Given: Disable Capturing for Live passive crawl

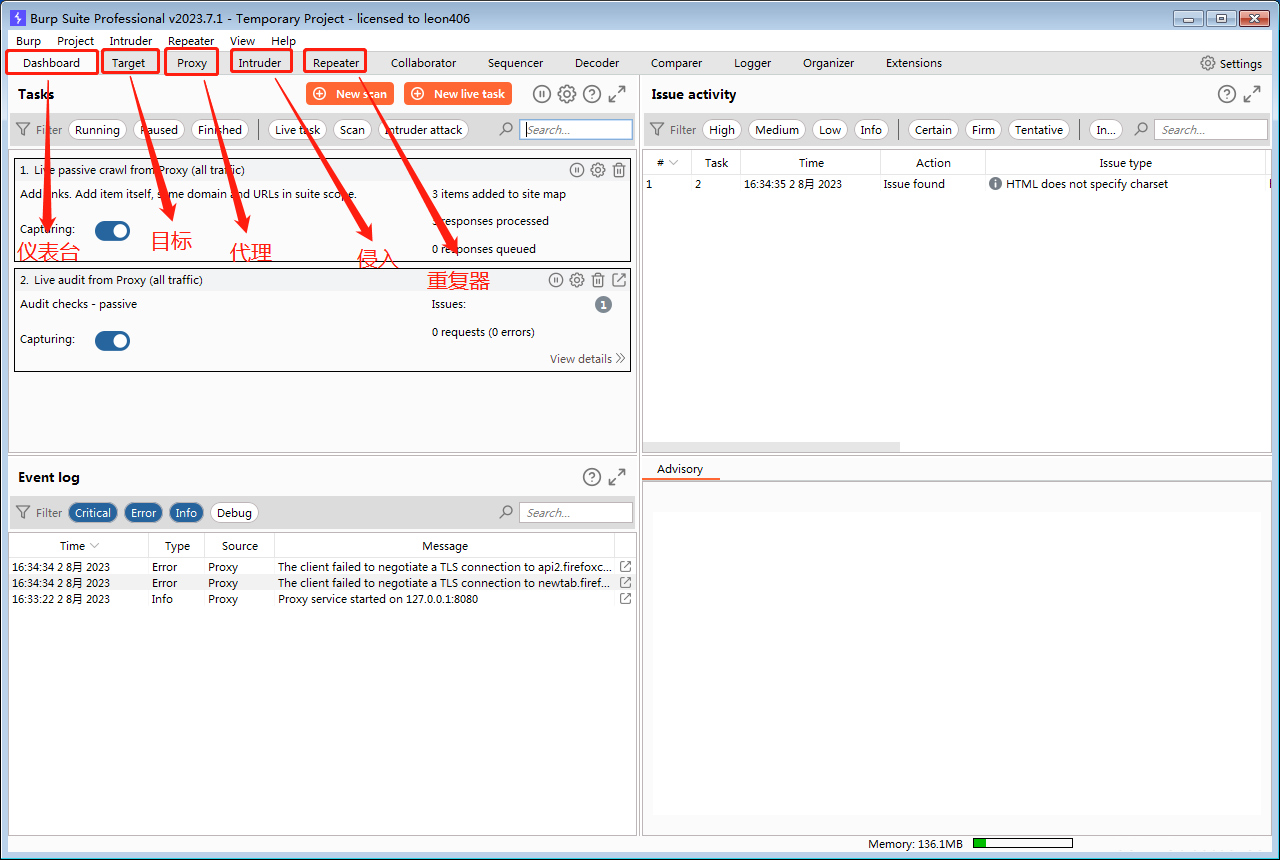Looking at the screenshot, I should (x=112, y=230).
